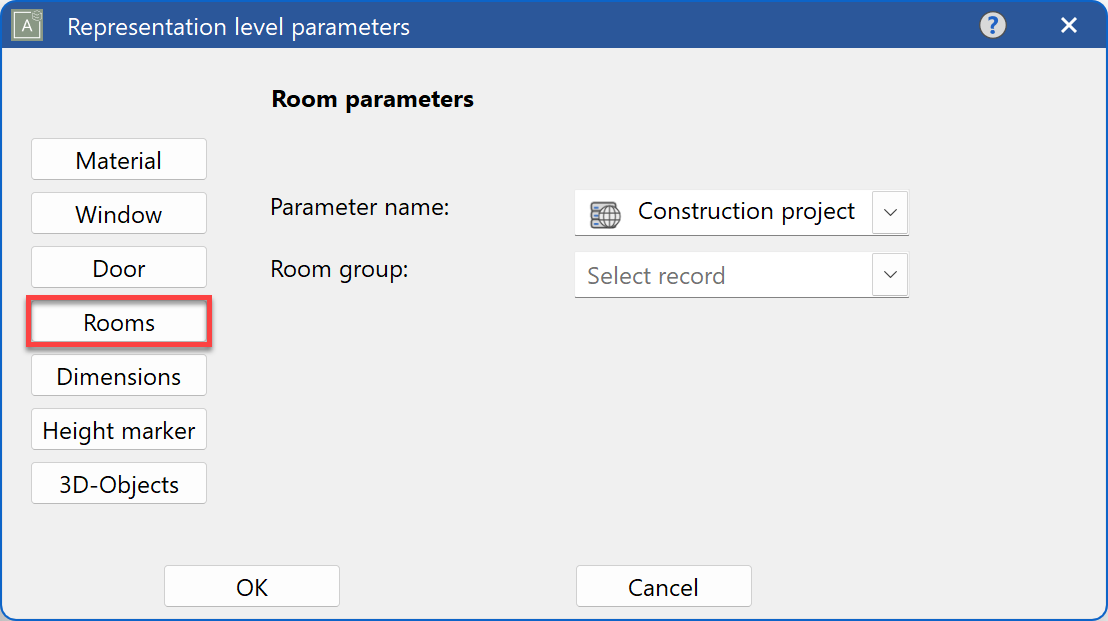The width and height of the screenshot is (1108, 621).
Task: Open the Dimensions parameters page
Action: coord(118,375)
